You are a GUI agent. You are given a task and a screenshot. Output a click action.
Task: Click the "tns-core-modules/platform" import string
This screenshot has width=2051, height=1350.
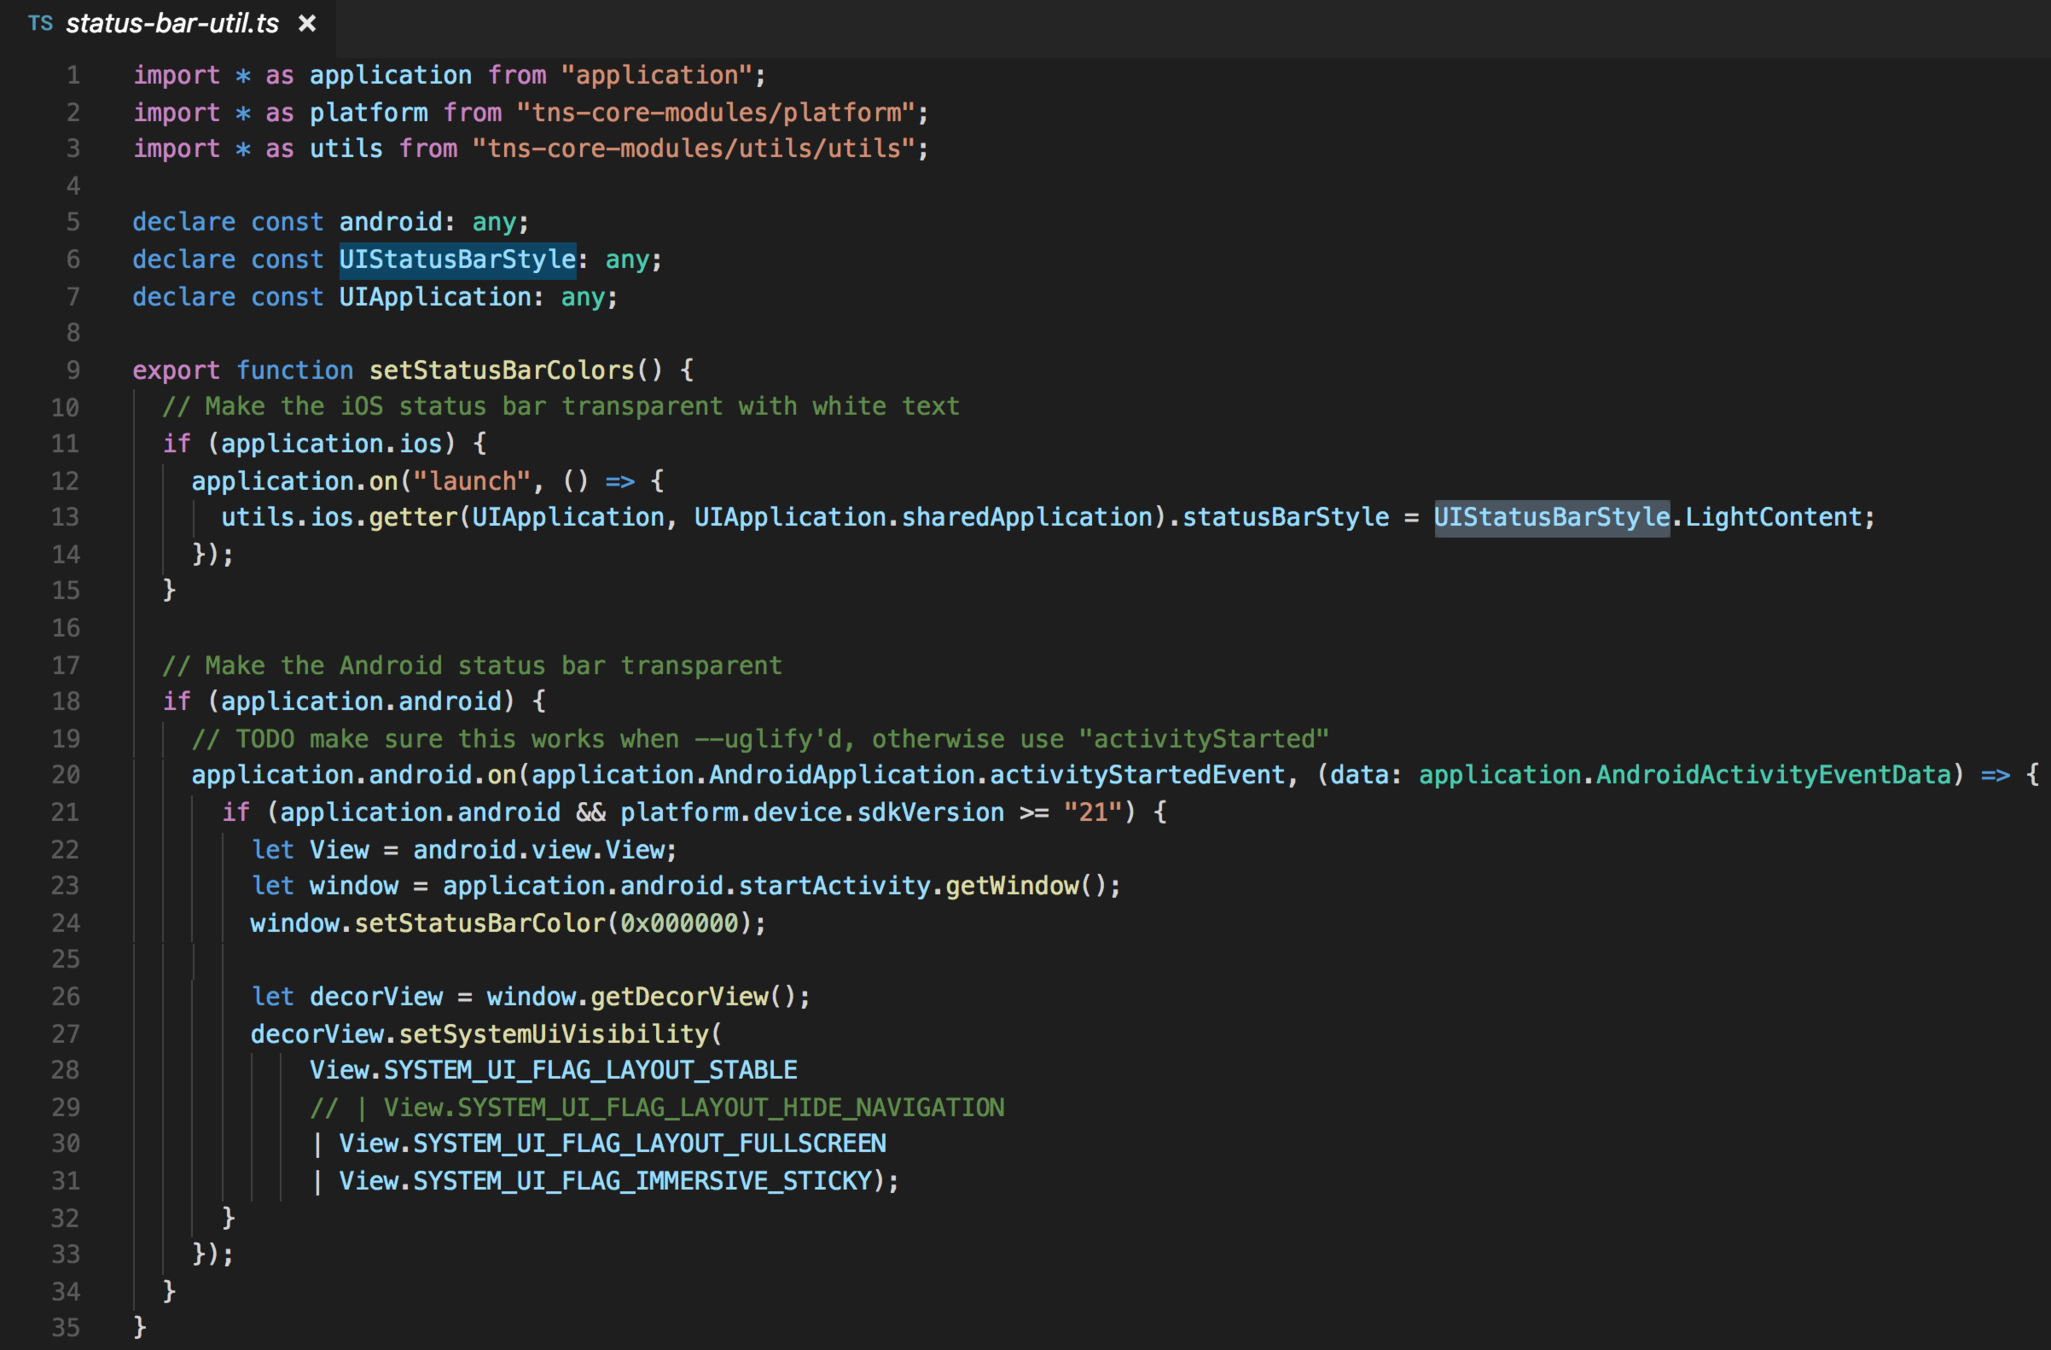point(716,112)
